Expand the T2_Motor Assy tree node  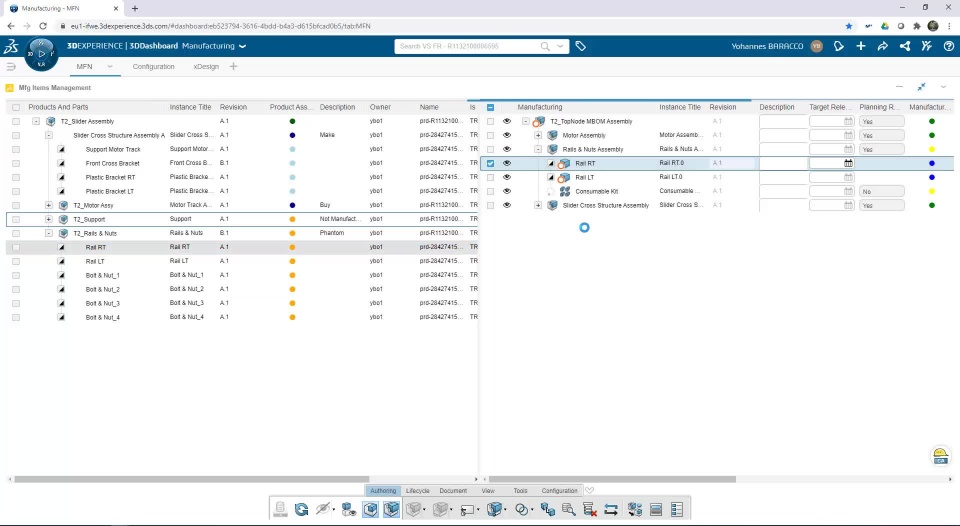coord(48,205)
